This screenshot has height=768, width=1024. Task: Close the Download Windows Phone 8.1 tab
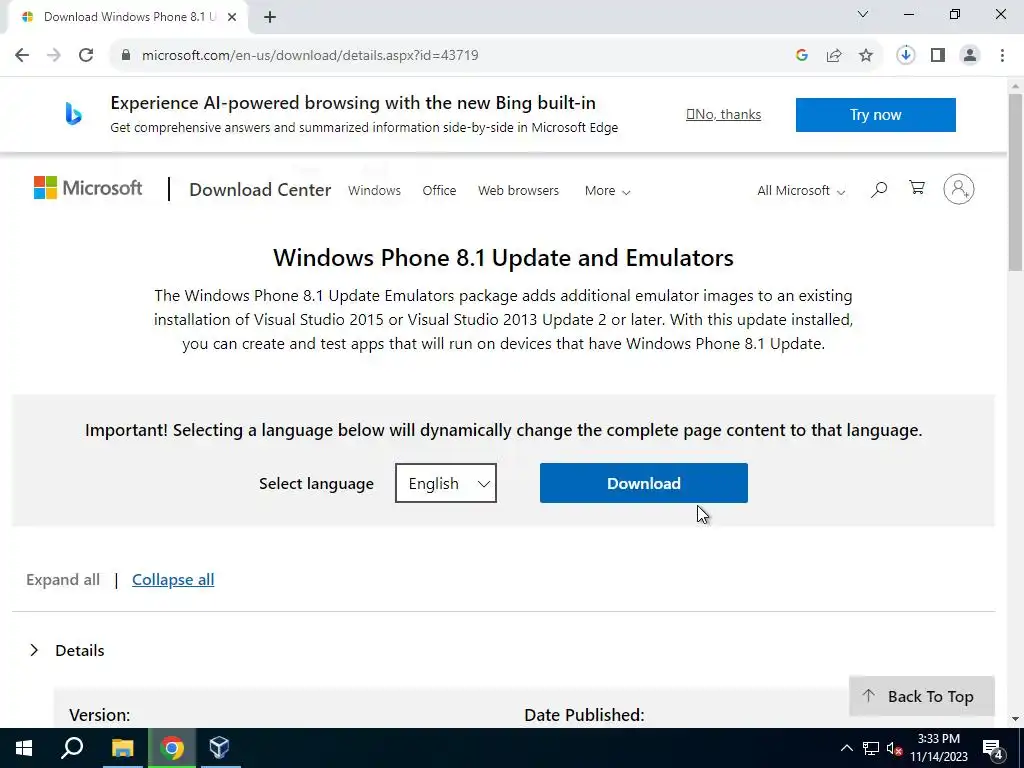(232, 18)
